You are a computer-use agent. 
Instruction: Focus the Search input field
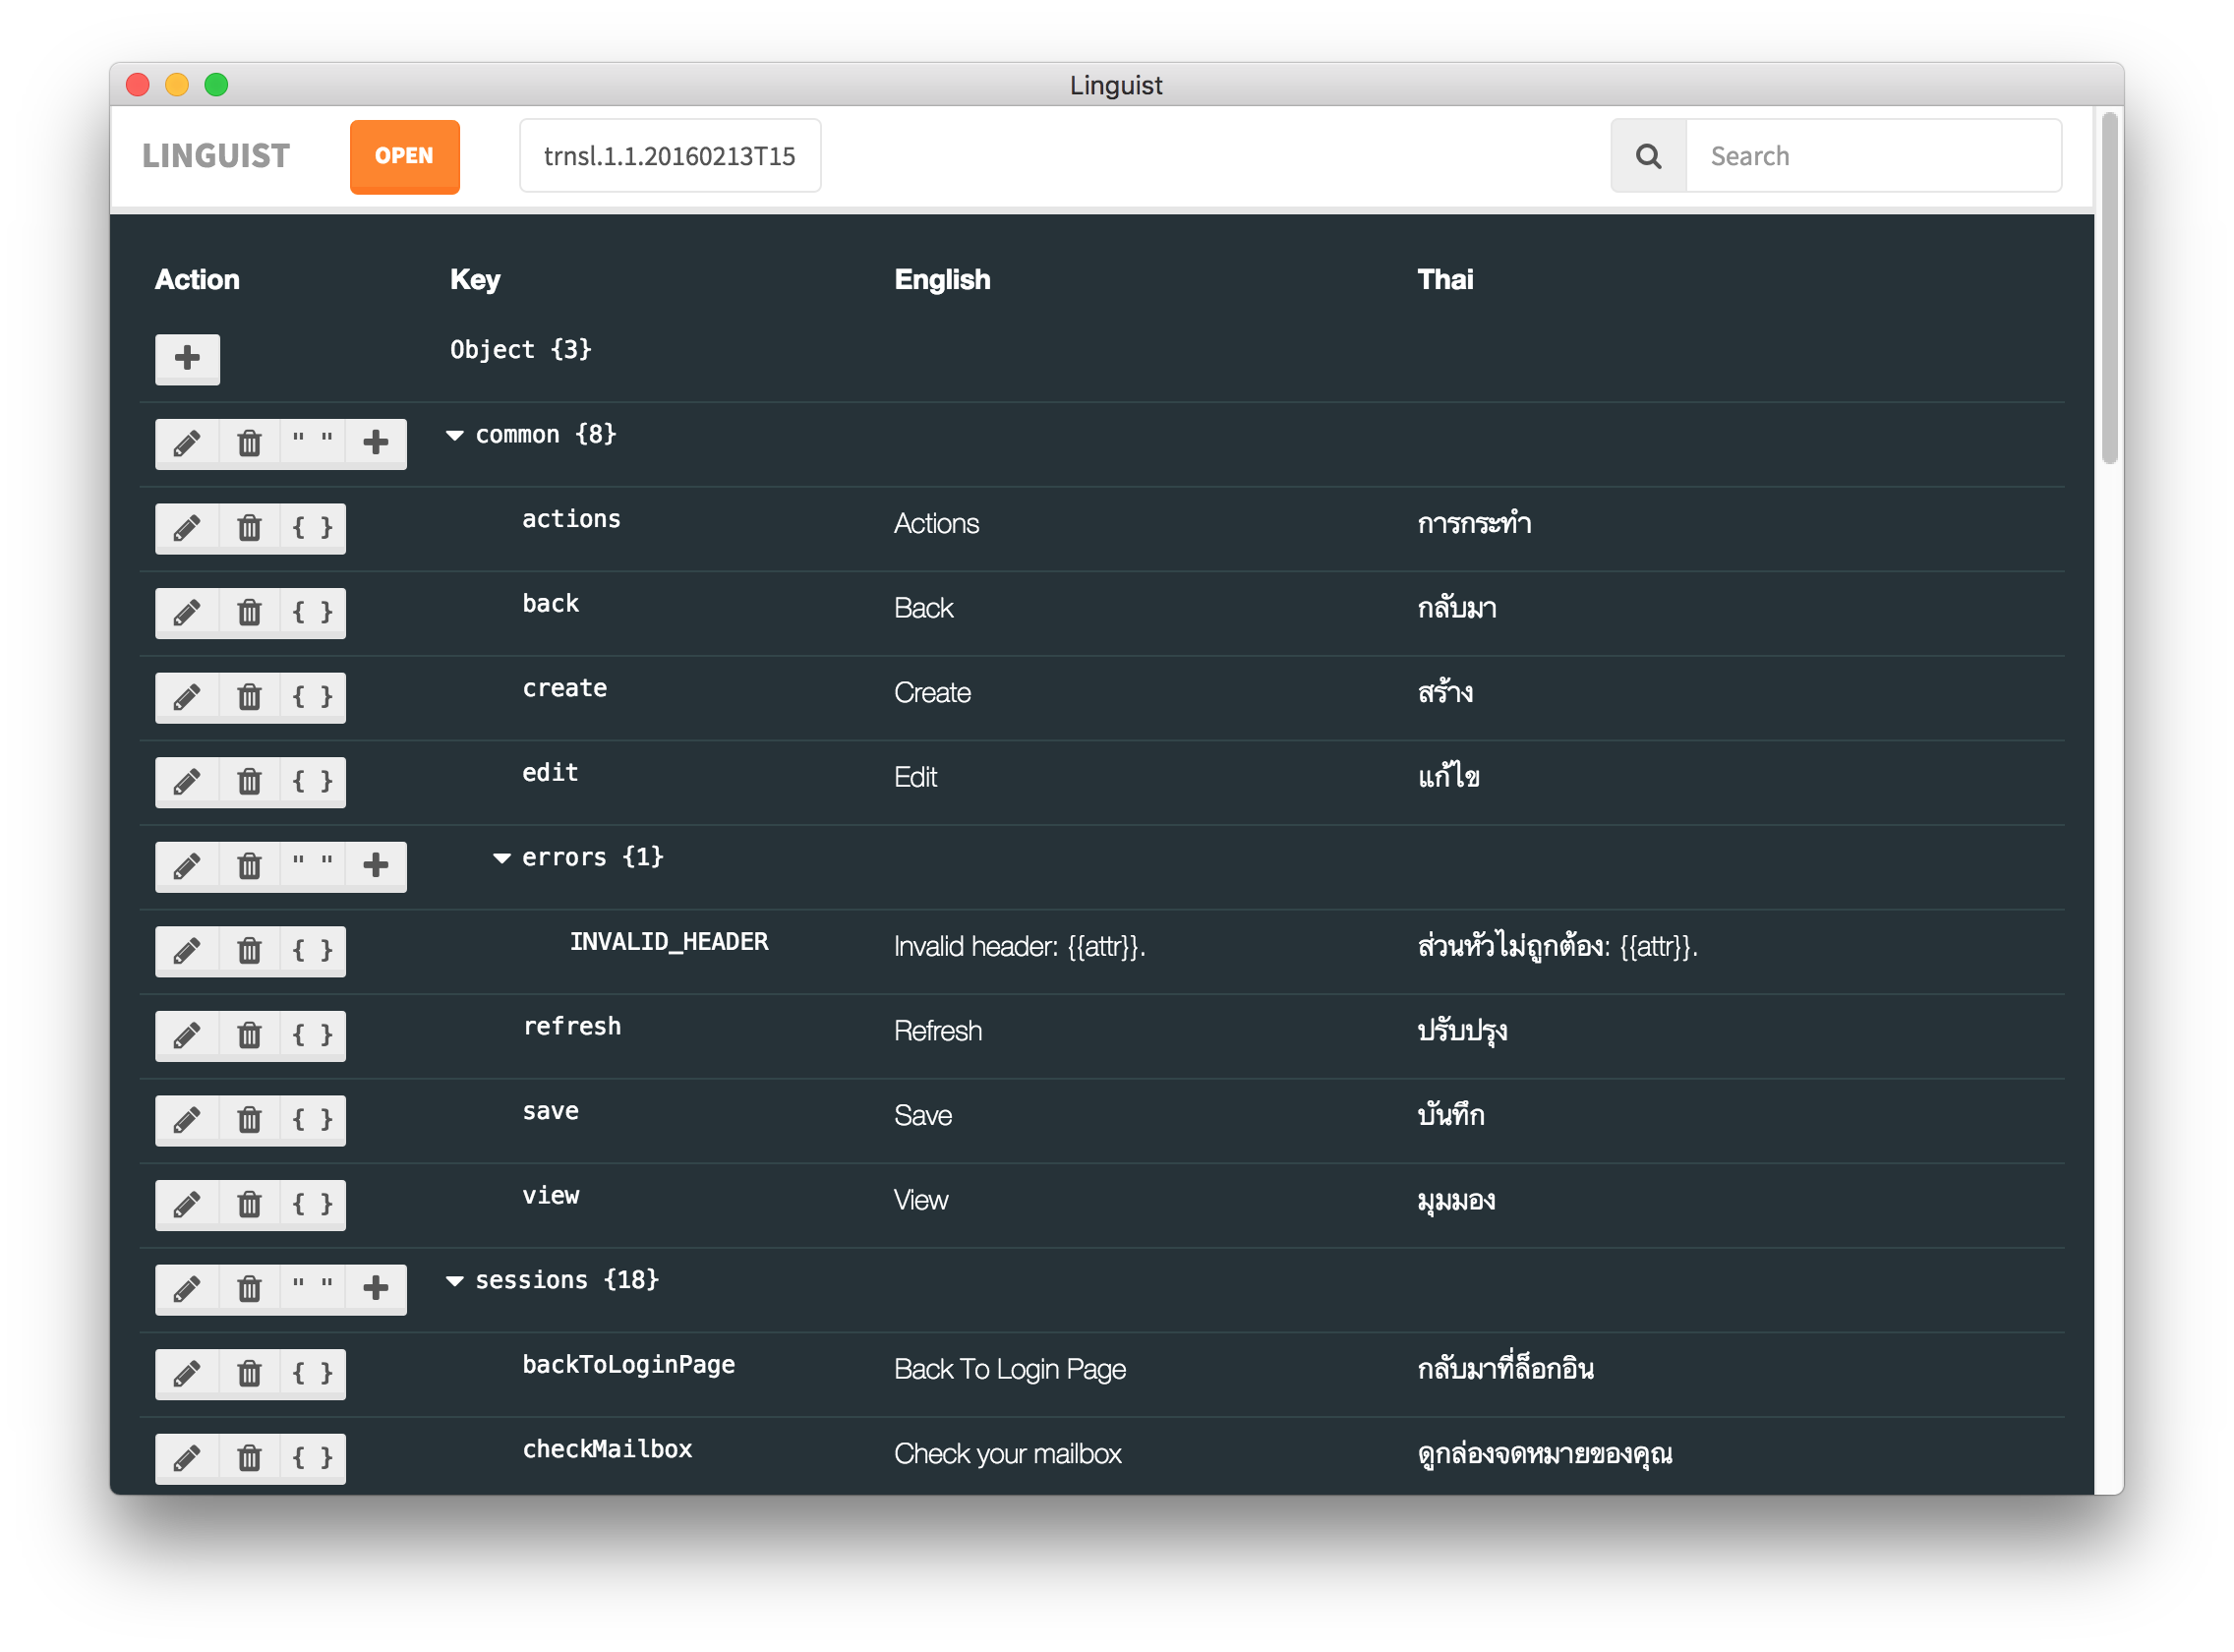(x=1872, y=156)
